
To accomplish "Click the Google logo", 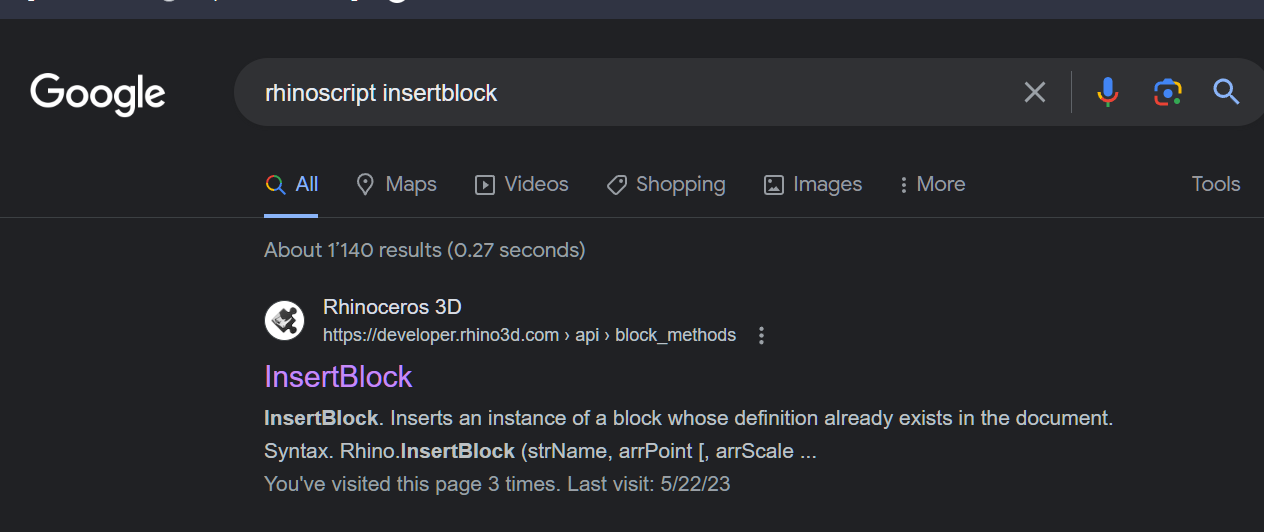I will (98, 94).
